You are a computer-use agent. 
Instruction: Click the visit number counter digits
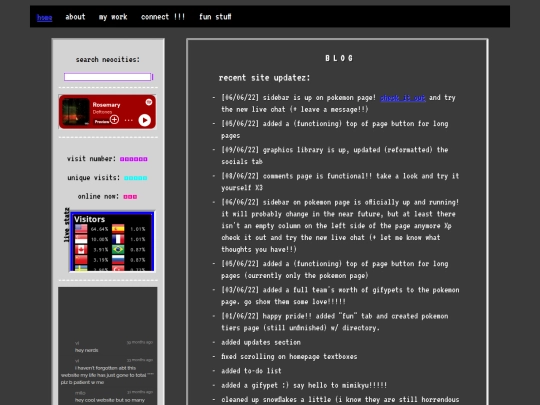(x=134, y=159)
